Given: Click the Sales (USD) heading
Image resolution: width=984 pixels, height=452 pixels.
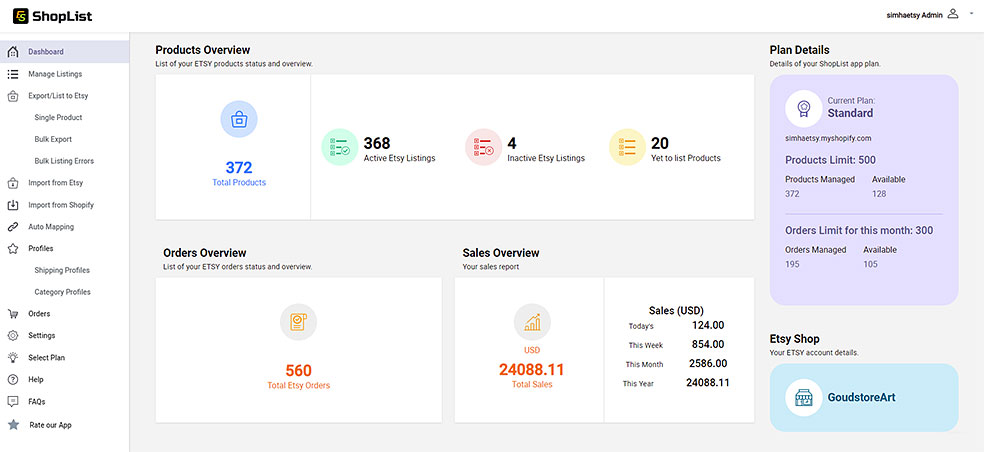Looking at the screenshot, I should (x=676, y=310).
